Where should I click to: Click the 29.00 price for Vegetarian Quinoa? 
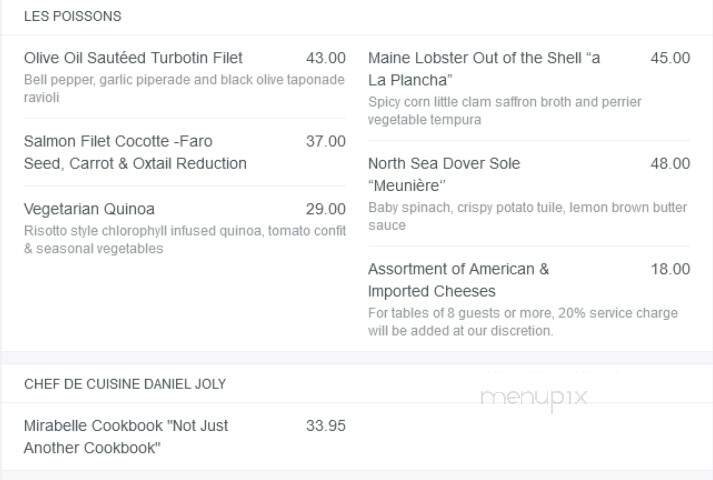click(x=325, y=209)
